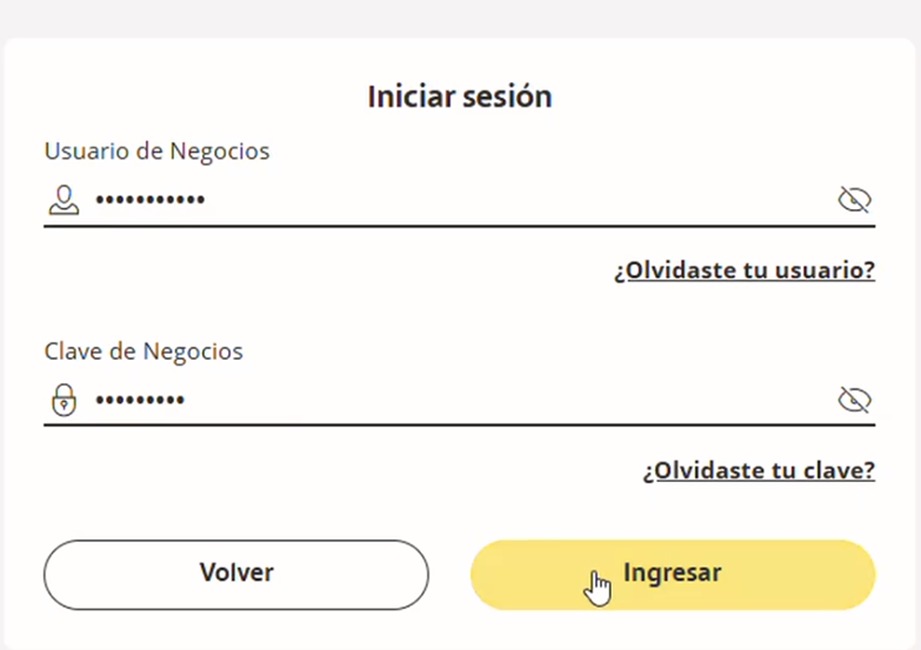Reveal the Clave de Negocios password
921x650 pixels.
coord(854,400)
